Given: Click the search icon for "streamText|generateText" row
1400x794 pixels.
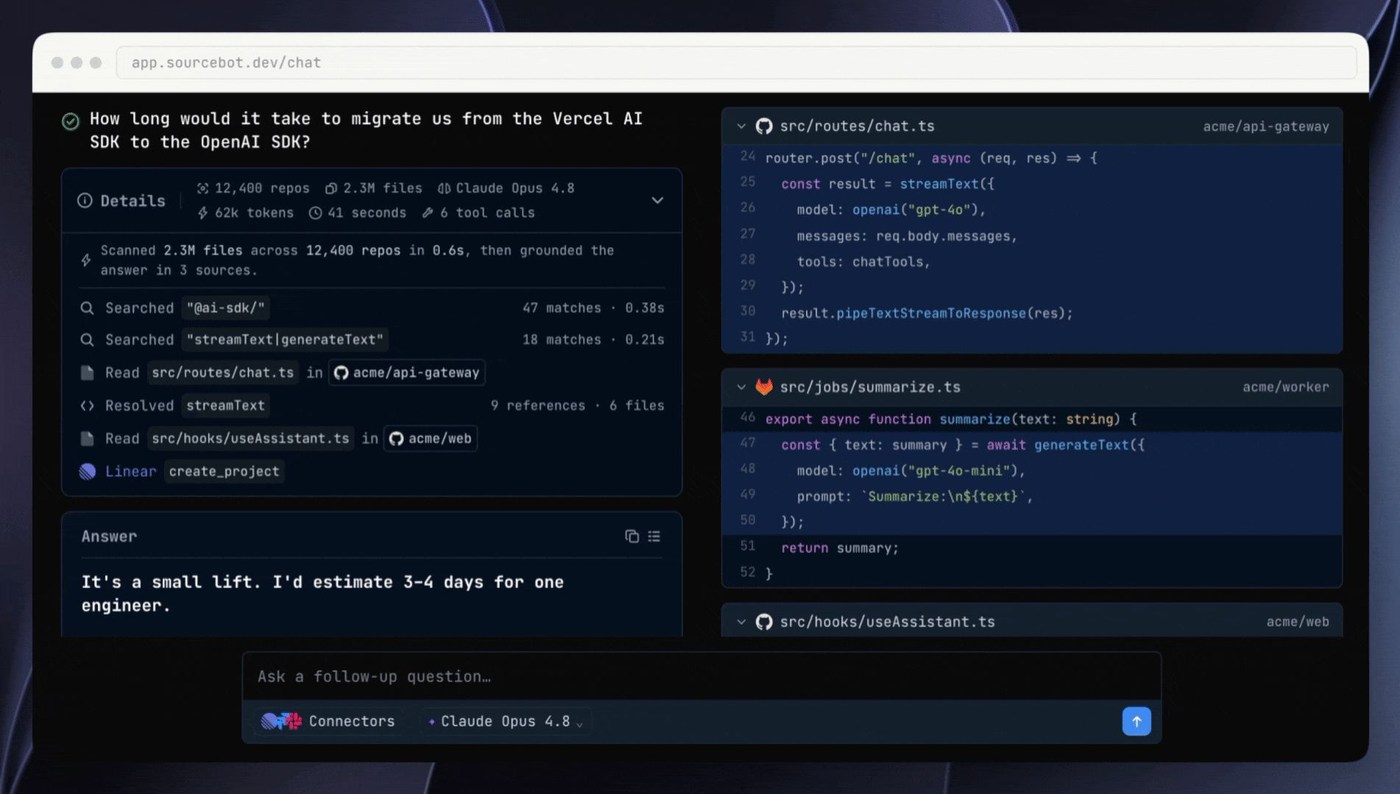Looking at the screenshot, I should (x=87, y=340).
